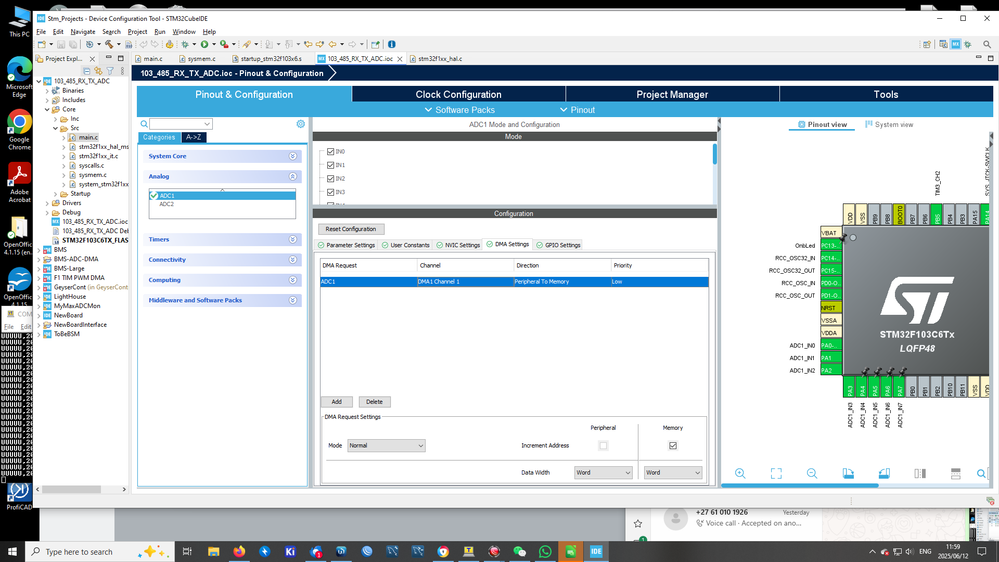Click the Open Perspective toolbar icon

coord(927,45)
